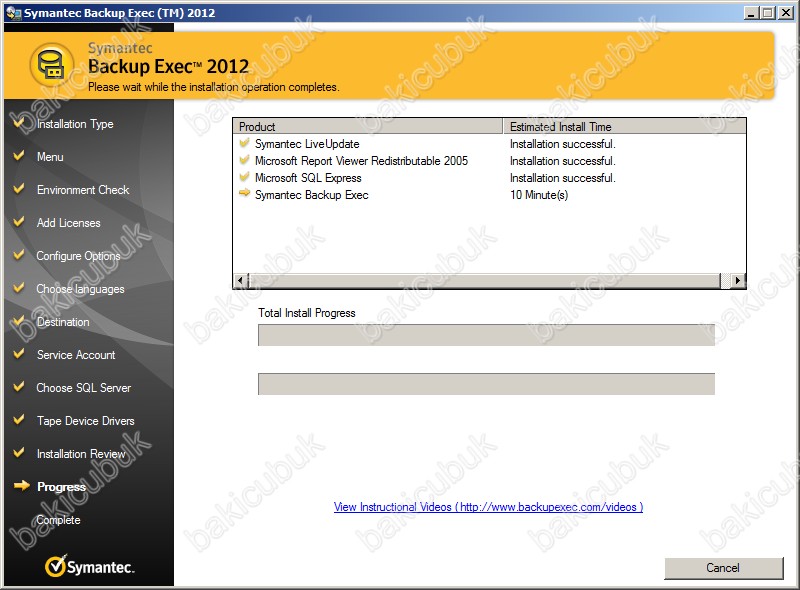The width and height of the screenshot is (800, 590).
Task: Select the Environment Check step
Action: coord(83,190)
